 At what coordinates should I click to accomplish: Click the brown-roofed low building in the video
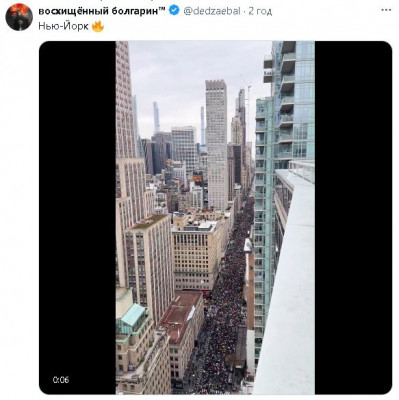pyautogui.click(x=179, y=315)
